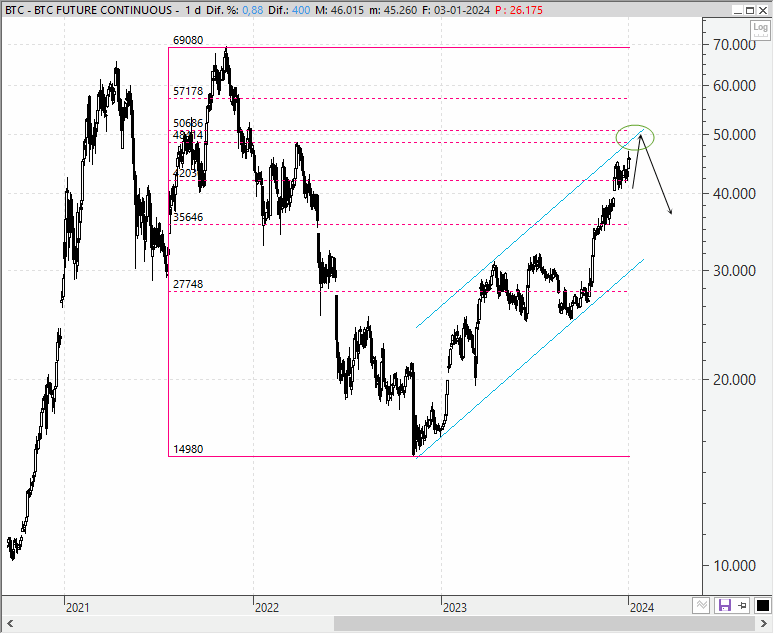The image size is (774, 634).
Task: Click the 2023 date axis label
Action: pos(455,607)
